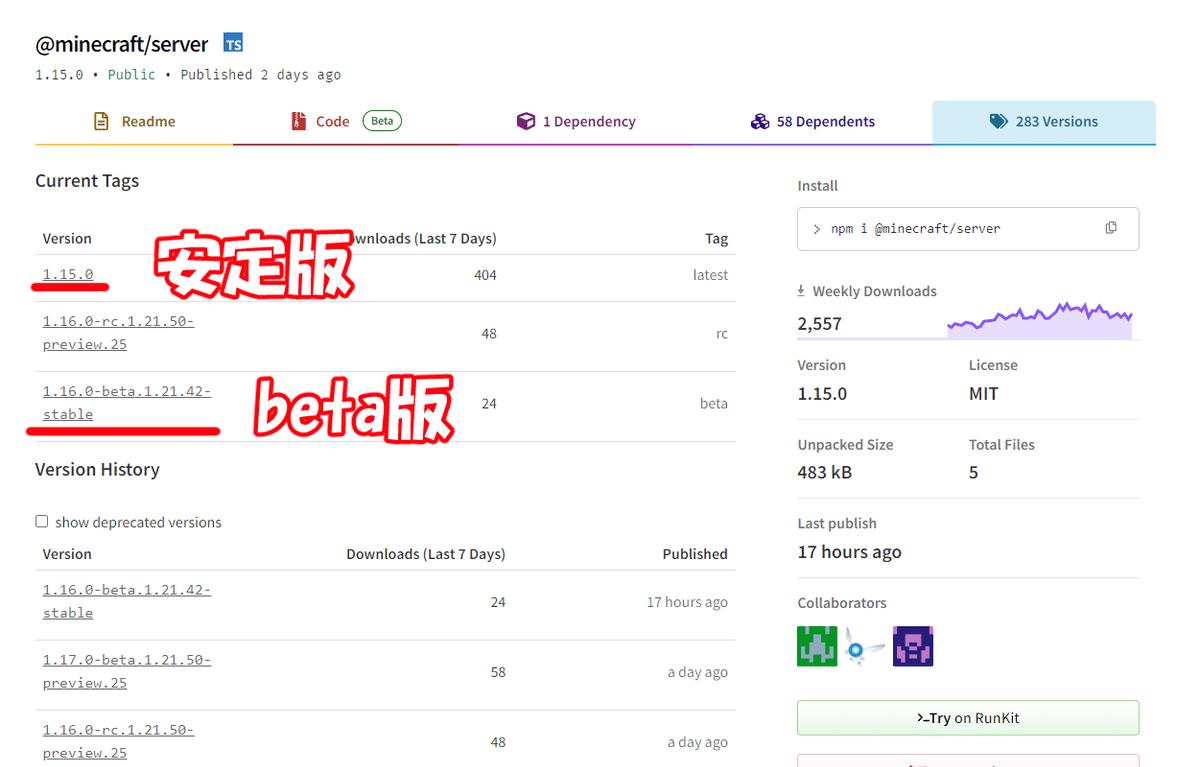Click the Readme document icon
The width and height of the screenshot is (1200, 767).
101,121
